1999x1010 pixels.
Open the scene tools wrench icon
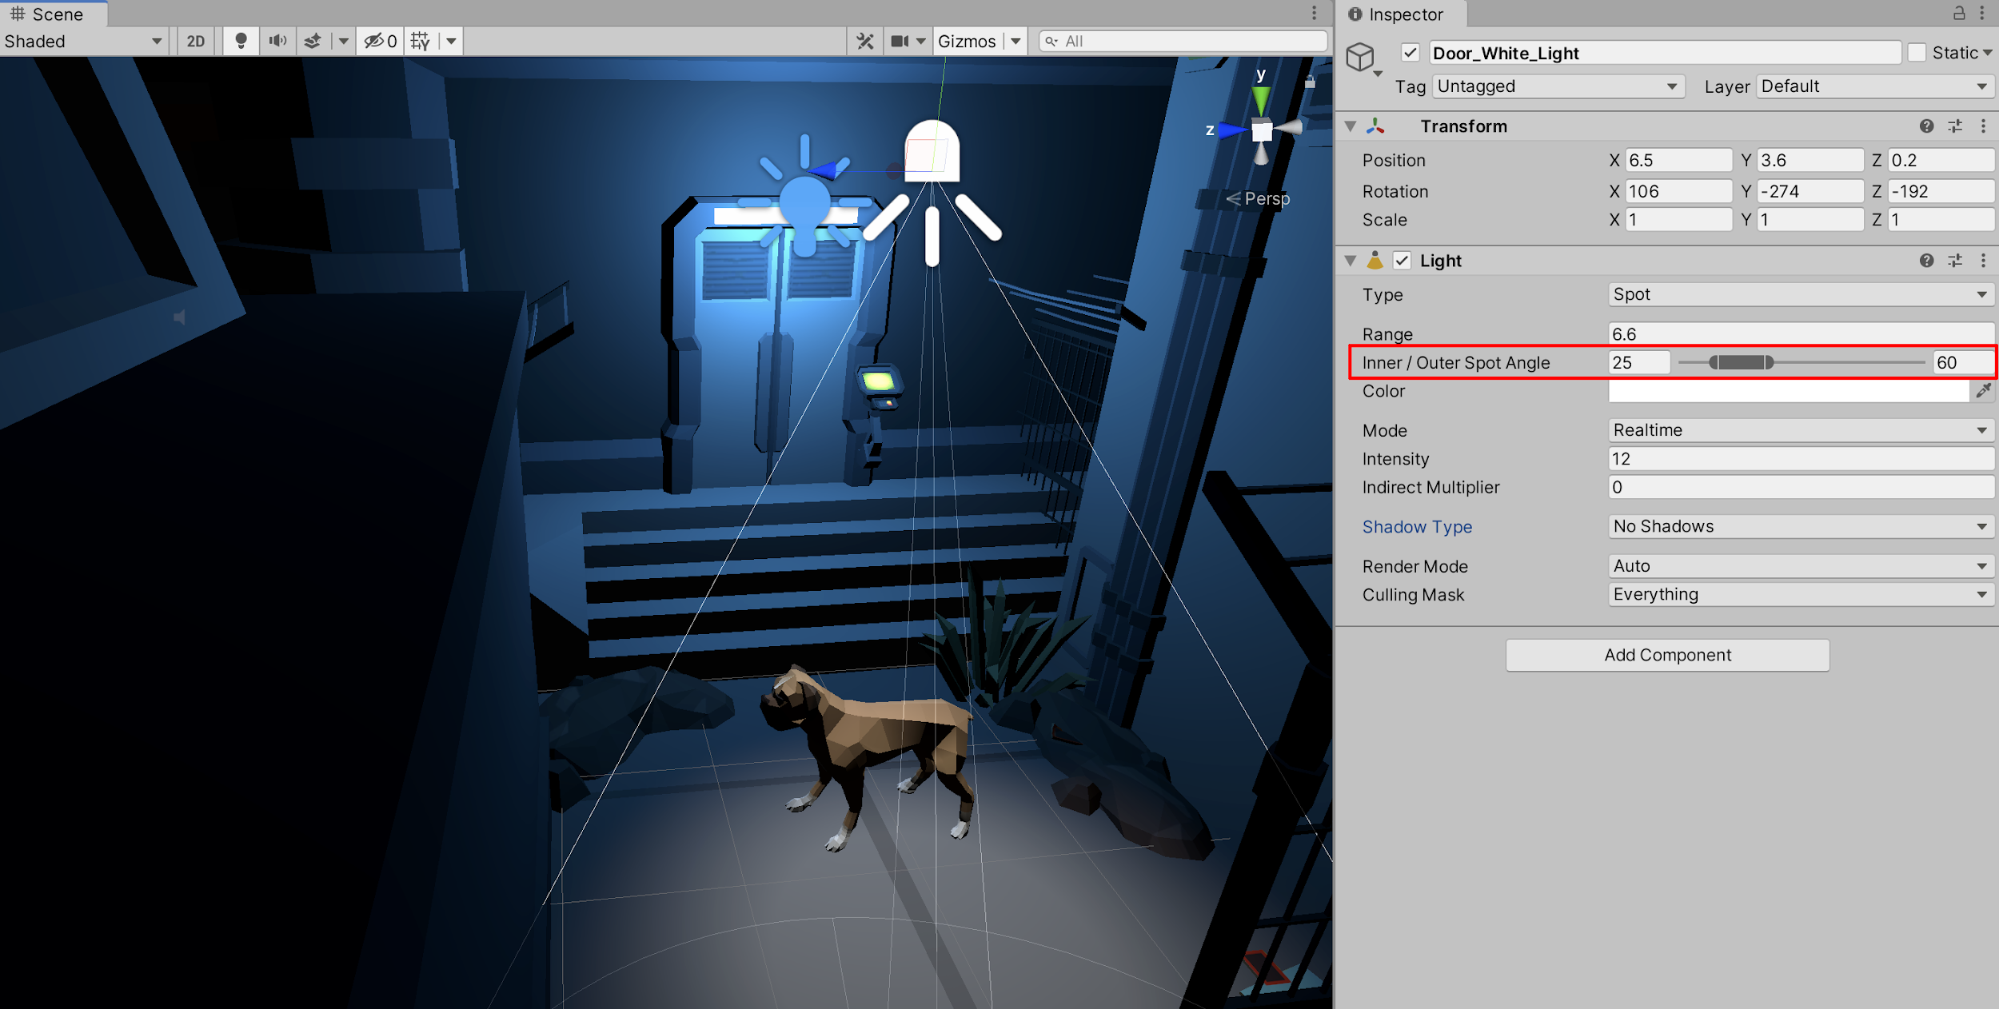click(x=865, y=41)
